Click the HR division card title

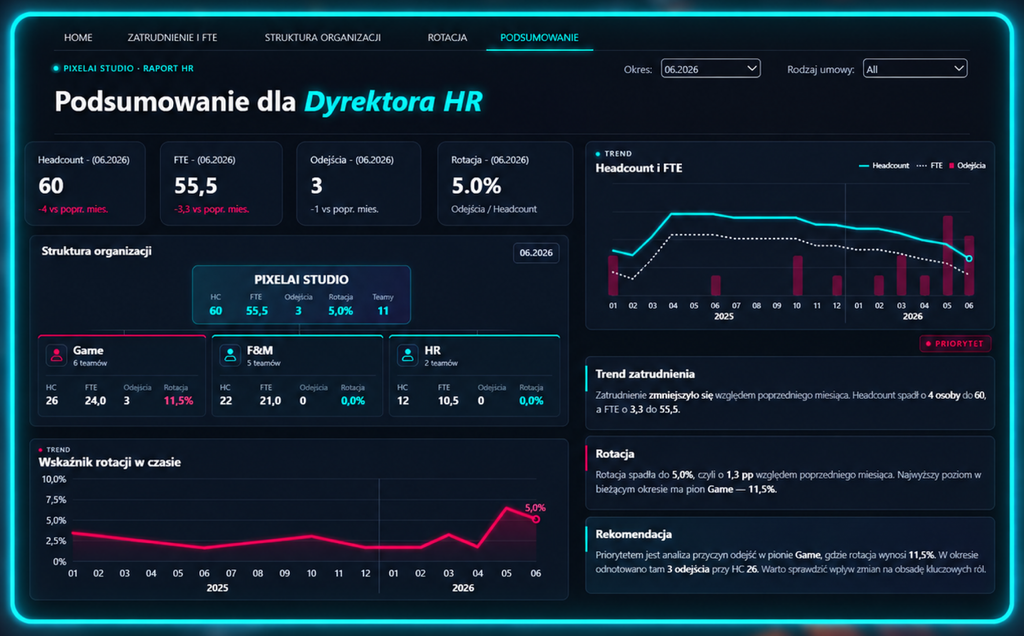(432, 351)
